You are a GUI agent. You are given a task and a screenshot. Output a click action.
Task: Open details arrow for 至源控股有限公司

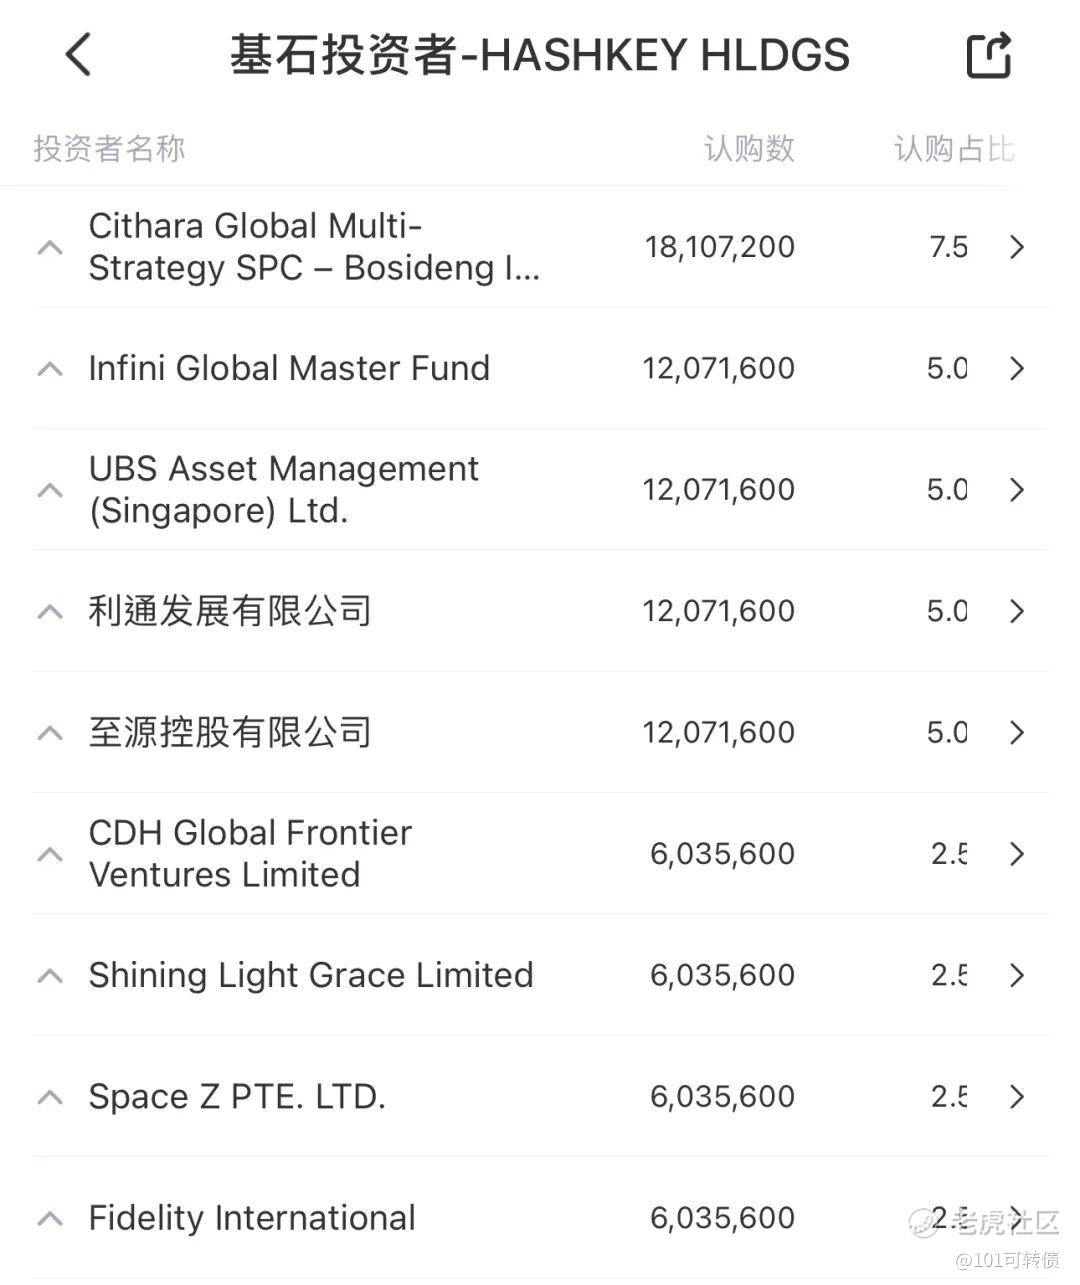click(1017, 733)
